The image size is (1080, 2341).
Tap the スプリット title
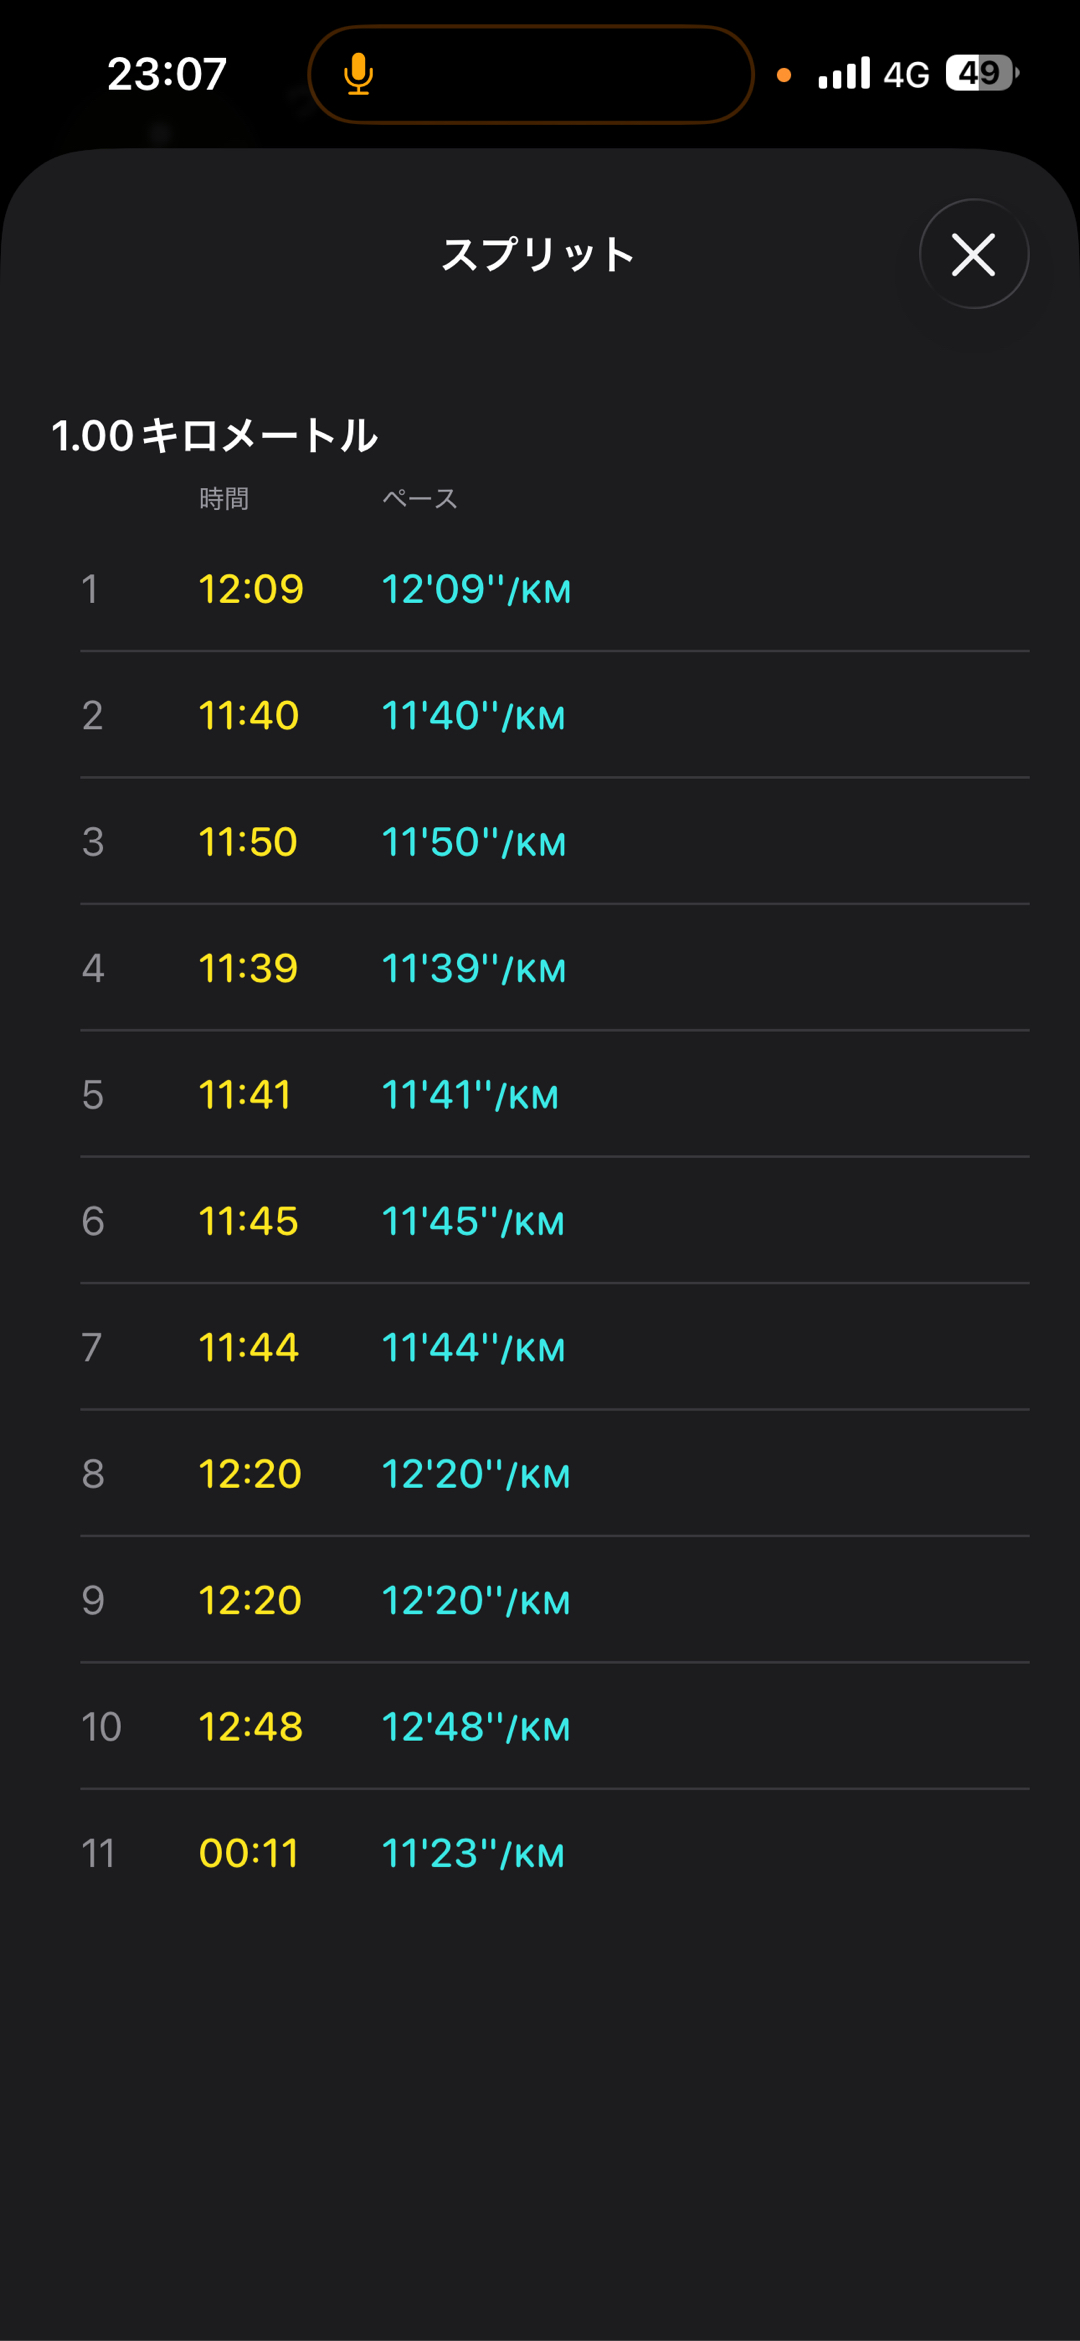(538, 255)
